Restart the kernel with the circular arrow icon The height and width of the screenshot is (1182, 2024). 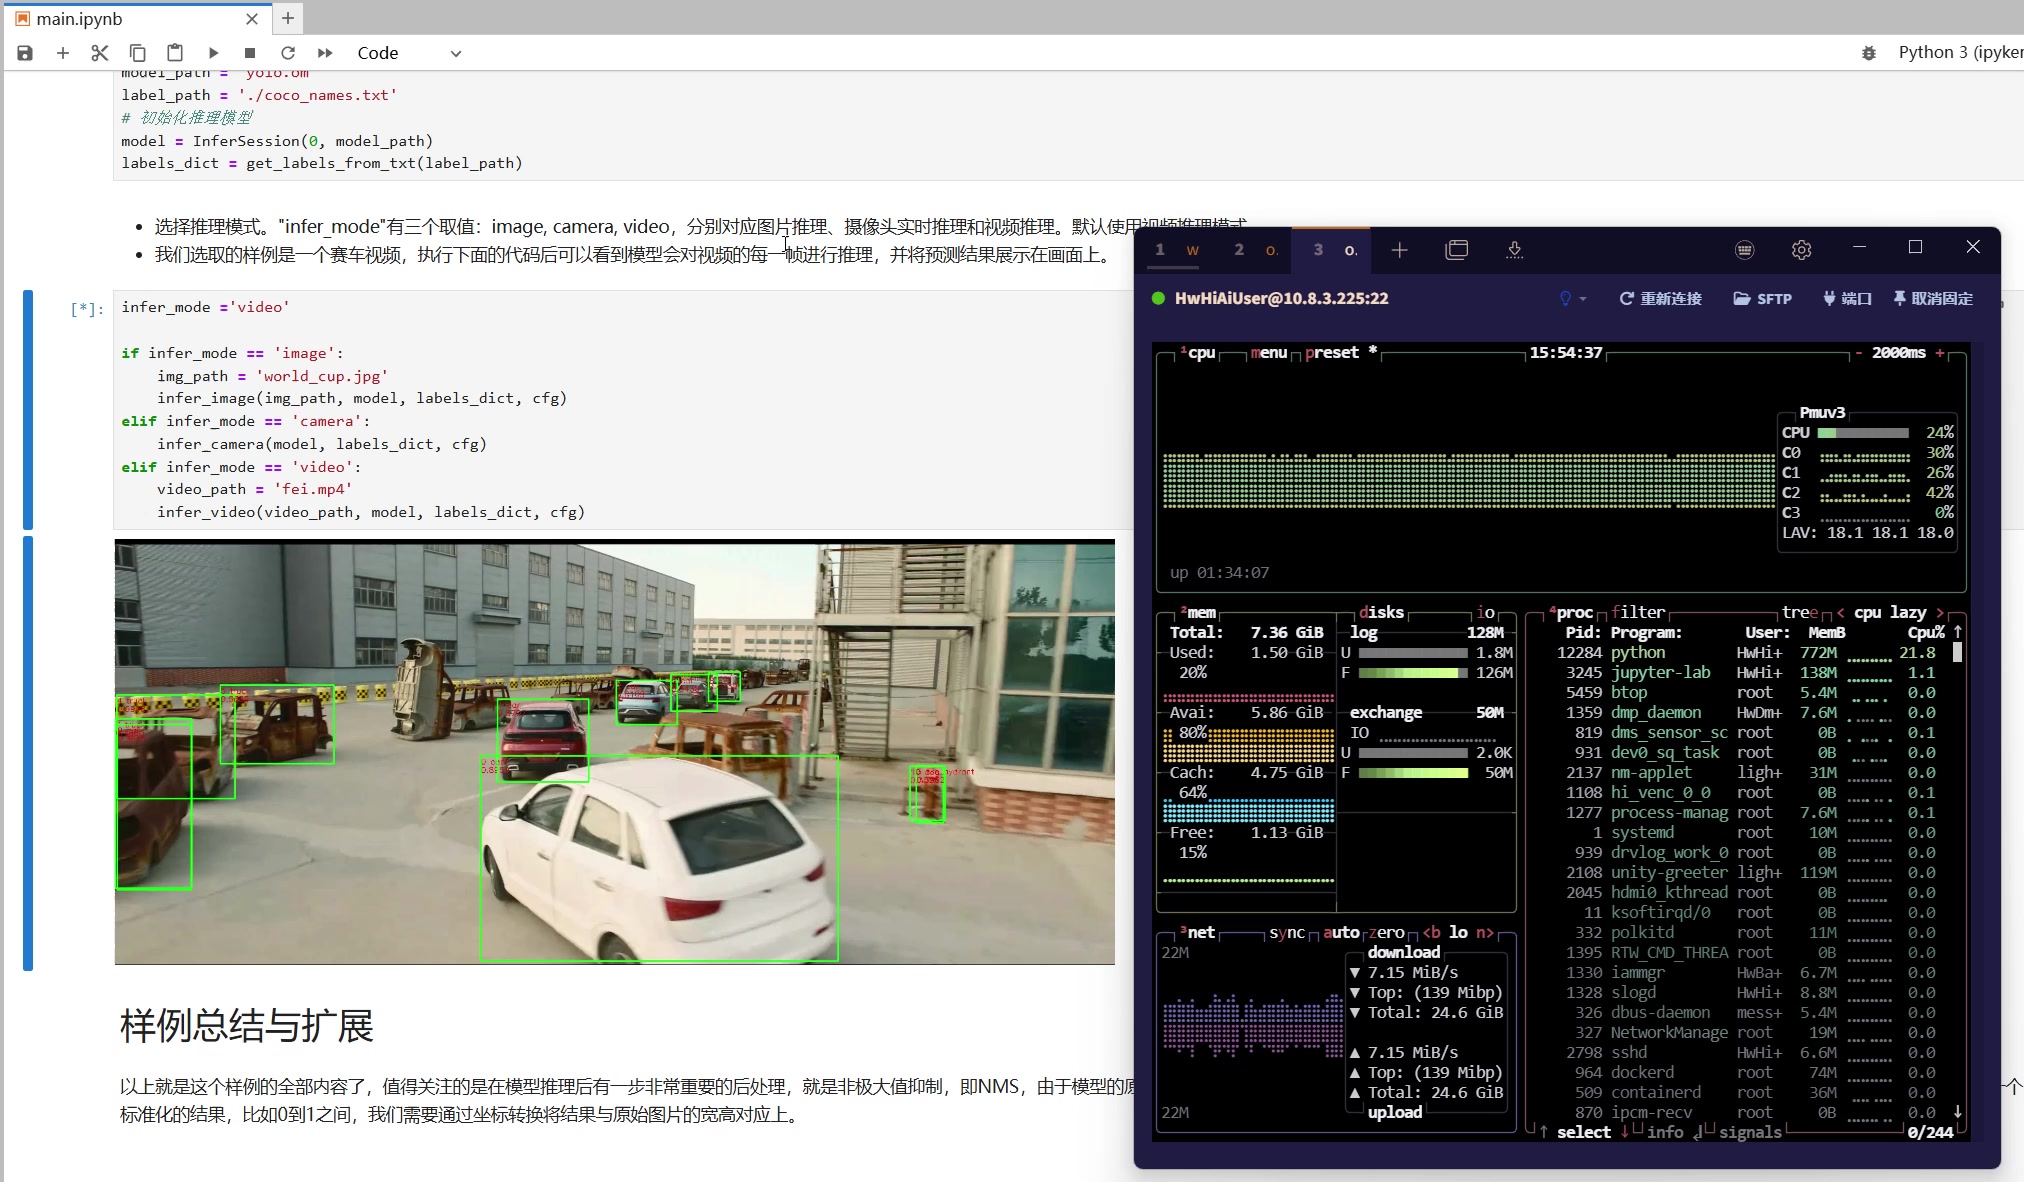click(x=288, y=53)
